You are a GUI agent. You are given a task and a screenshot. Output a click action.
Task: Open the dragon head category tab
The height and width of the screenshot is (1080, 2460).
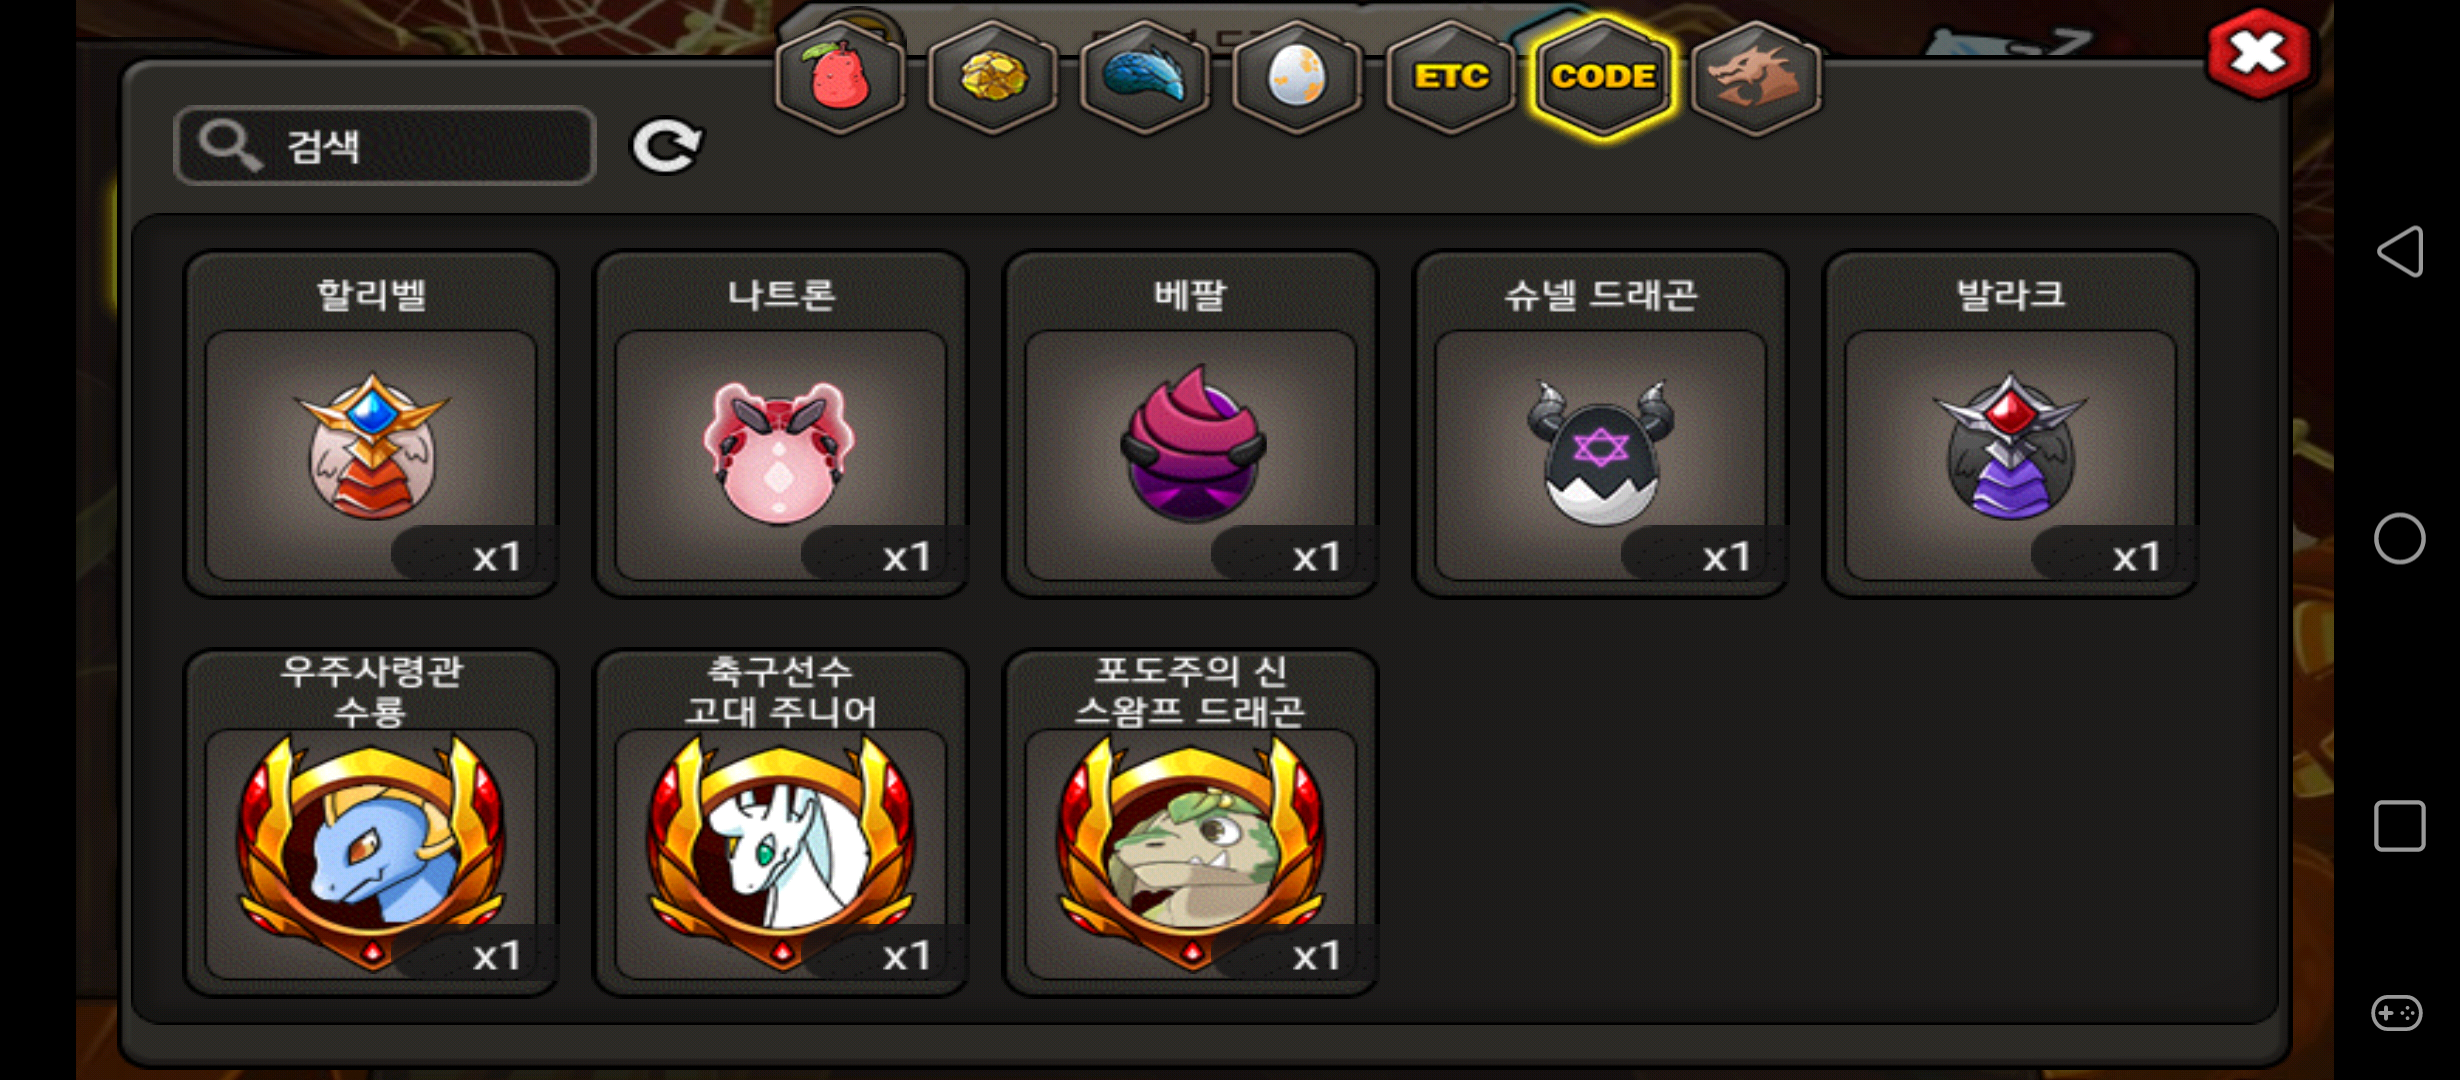coord(1756,77)
